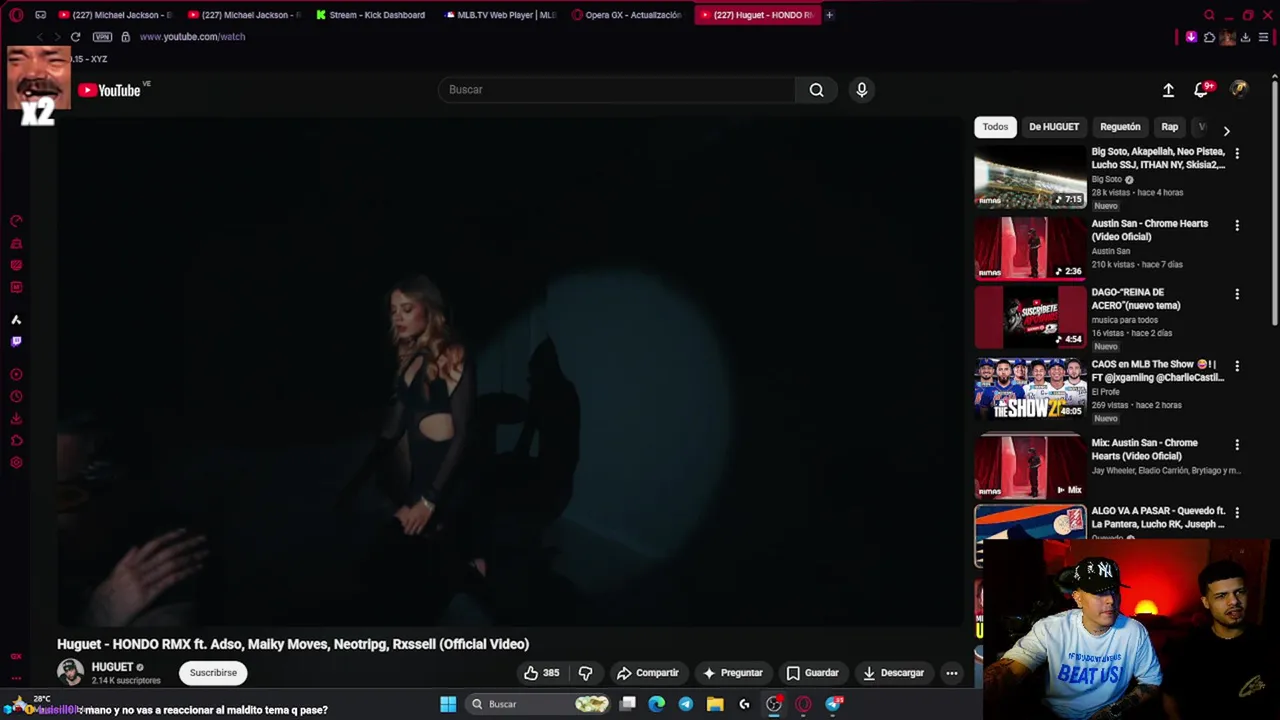The width and height of the screenshot is (1280, 720).
Task: Open Downloads icon in Opera sidebar
Action: pyautogui.click(x=16, y=419)
